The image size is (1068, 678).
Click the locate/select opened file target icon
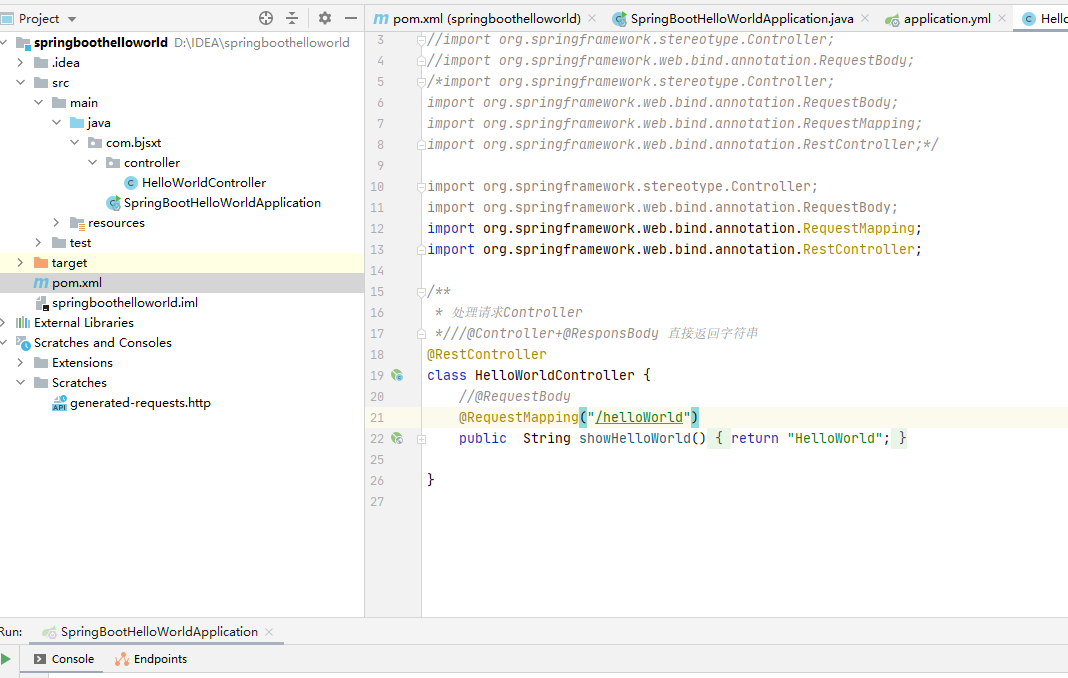click(266, 18)
